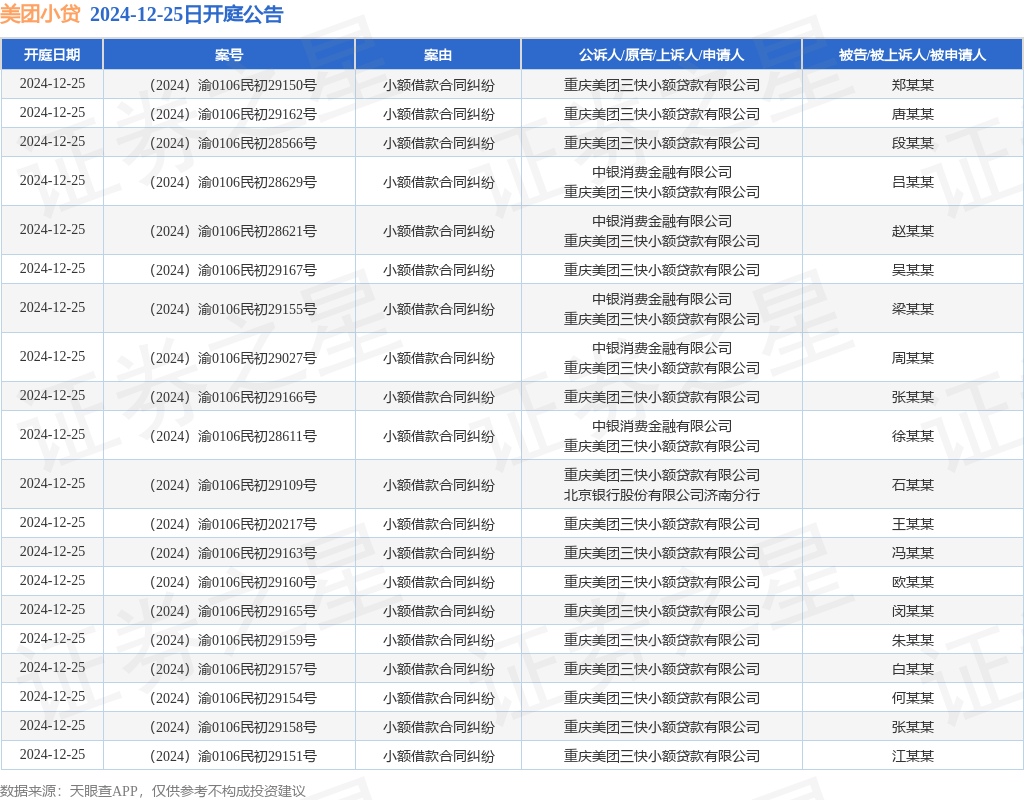Click 中银消费金融有限公司 in the 29027号 row
The width and height of the screenshot is (1024, 800).
(x=662, y=348)
